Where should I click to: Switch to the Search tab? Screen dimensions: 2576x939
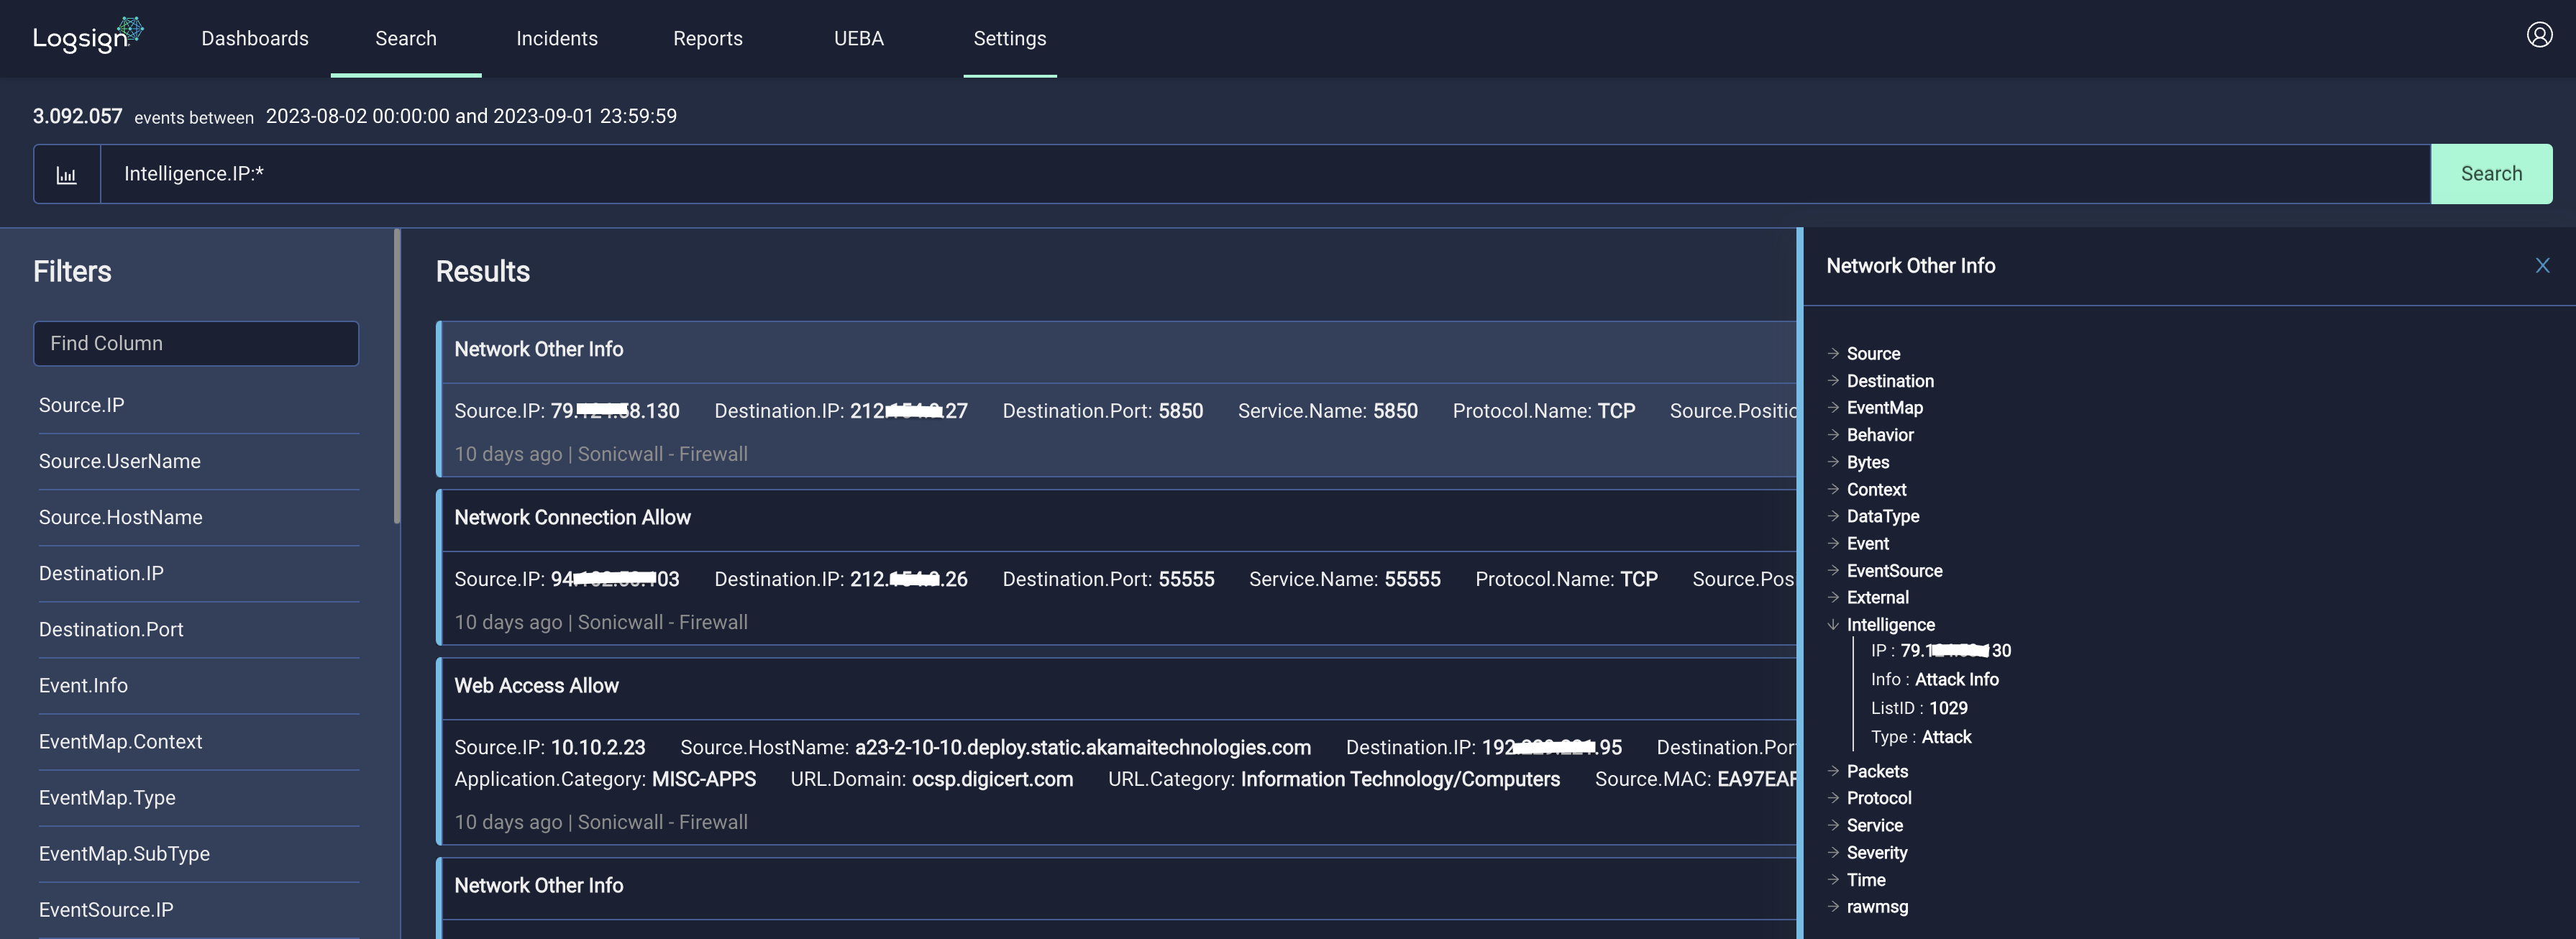[406, 38]
